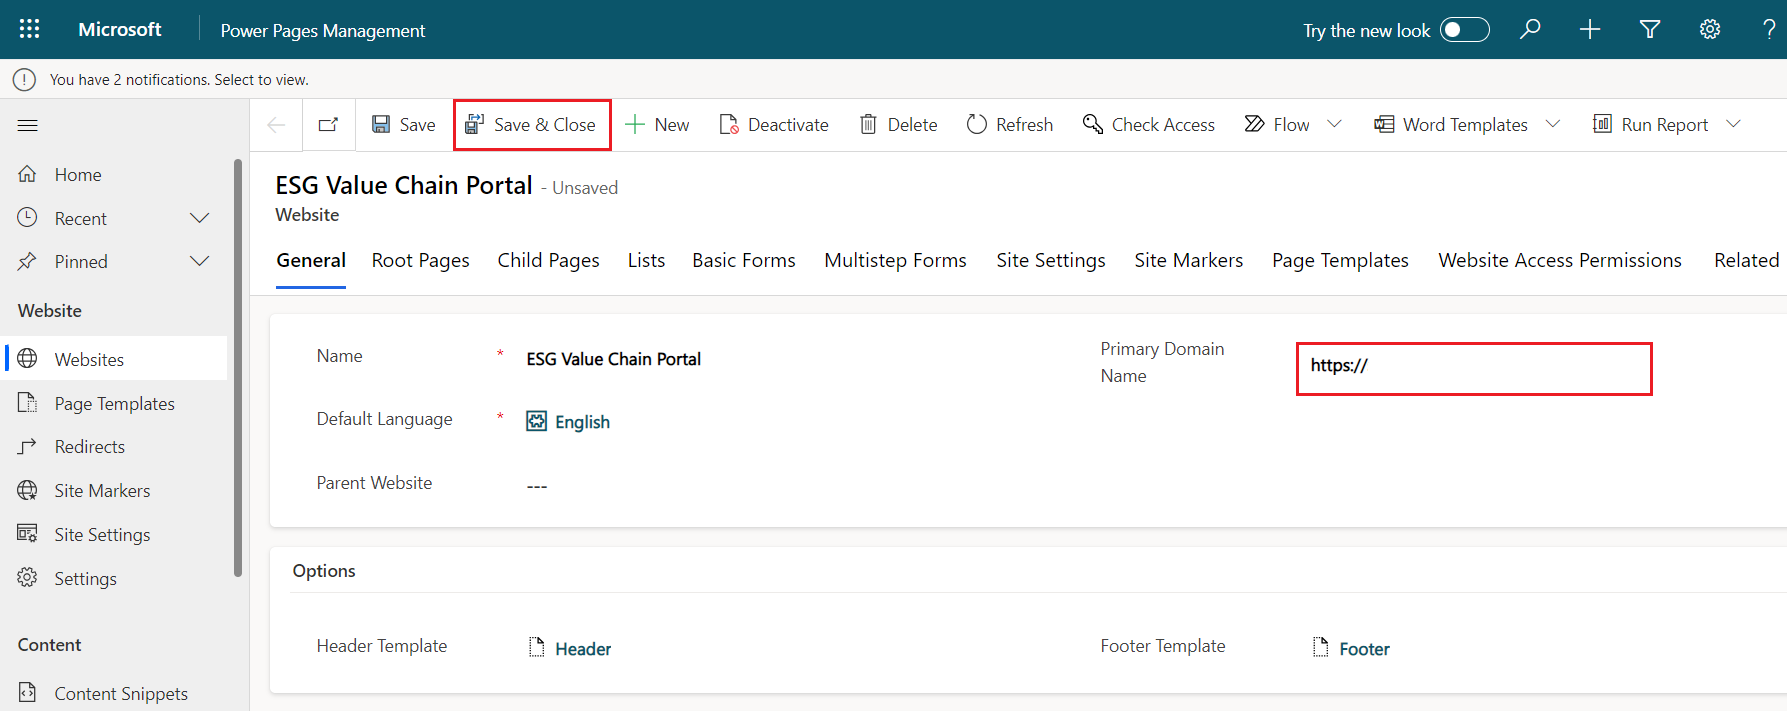Expand the Recent section chevron
This screenshot has height=711, width=1787.
pyautogui.click(x=200, y=218)
